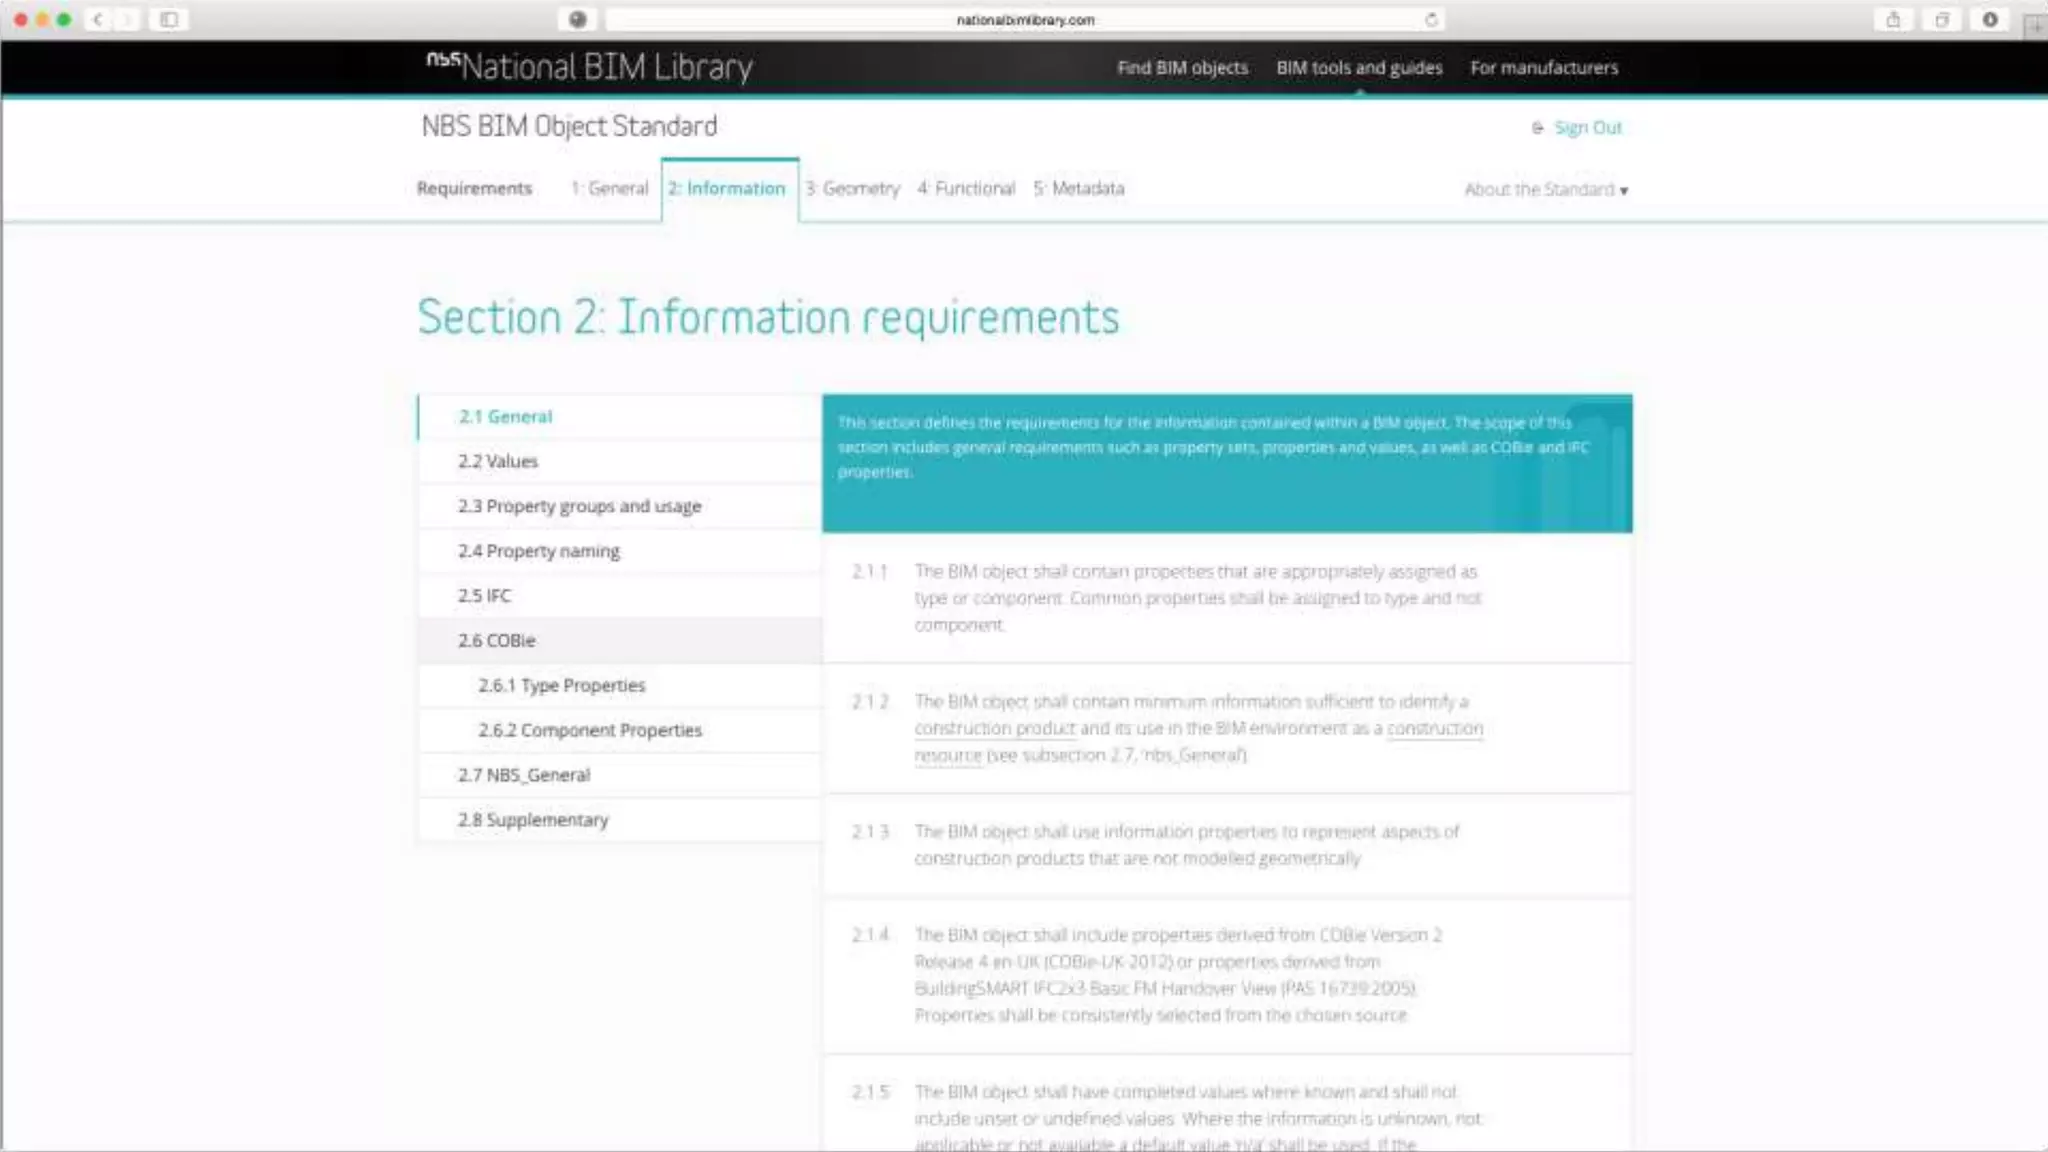Expand the 2.6 COBie sidebar section

[x=497, y=640]
